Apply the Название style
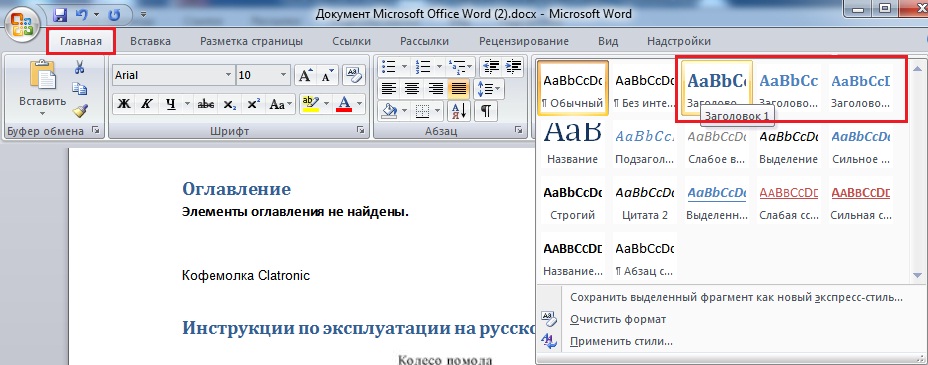 click(x=573, y=143)
